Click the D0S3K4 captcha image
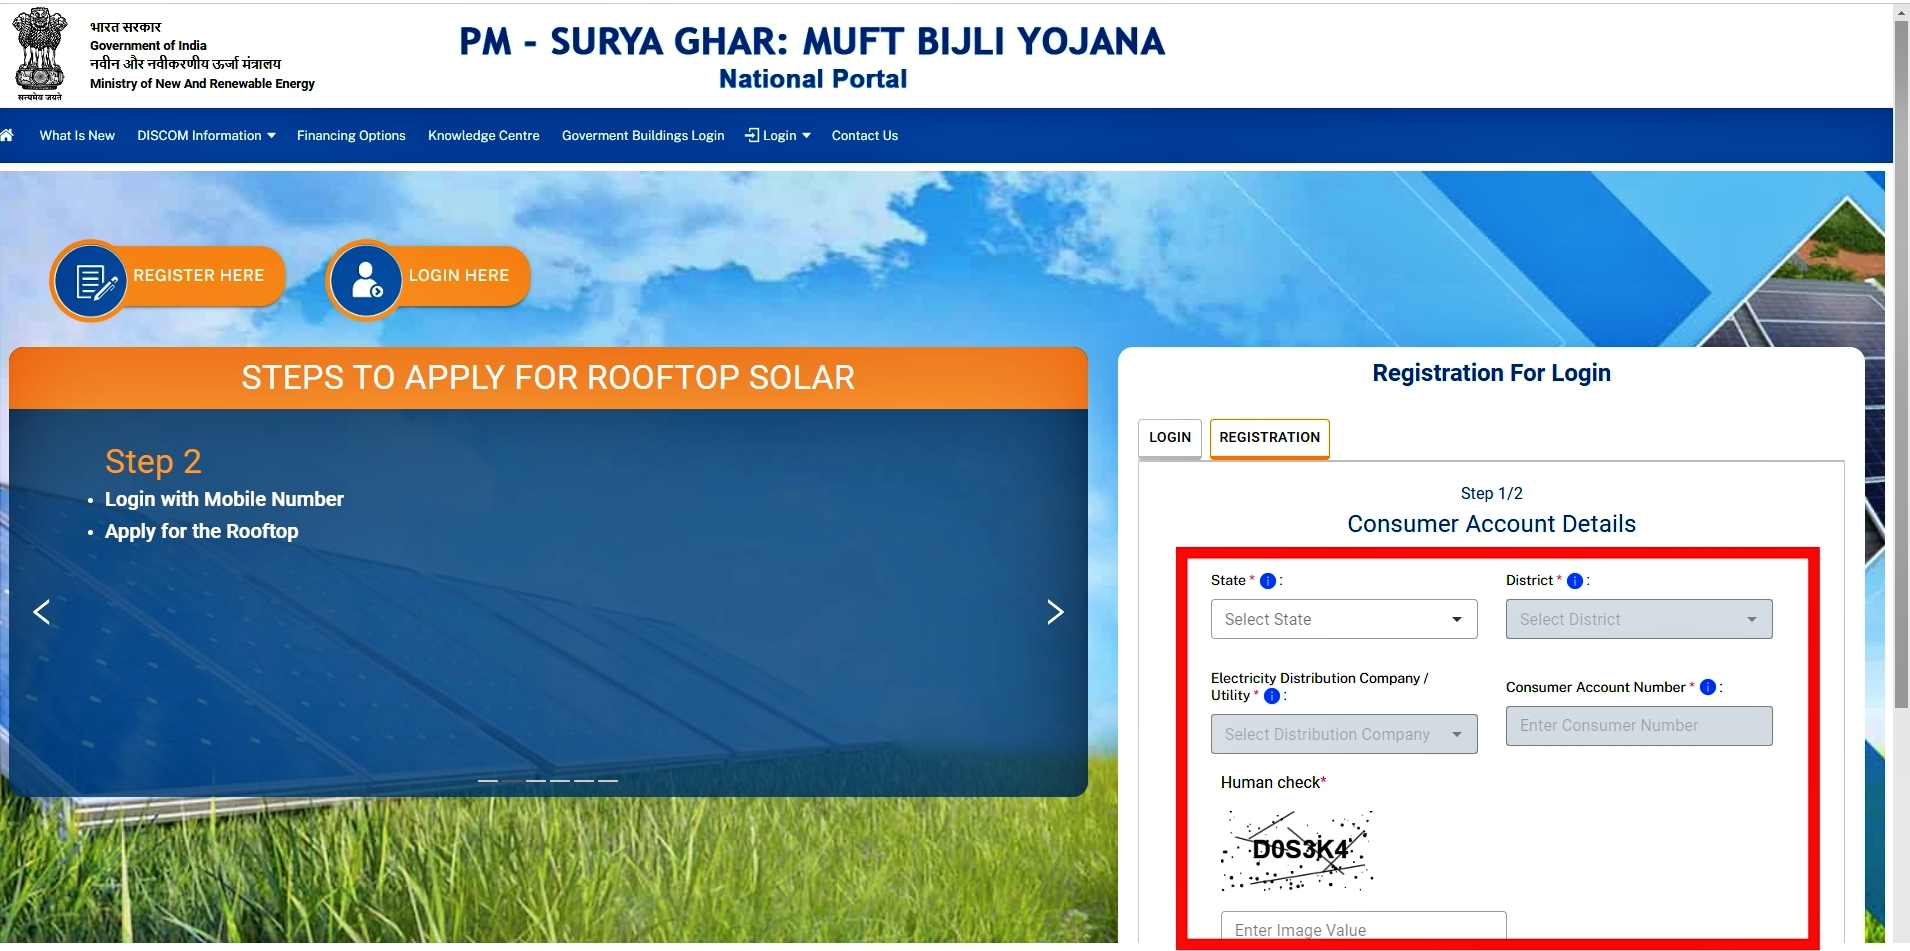 tap(1297, 850)
